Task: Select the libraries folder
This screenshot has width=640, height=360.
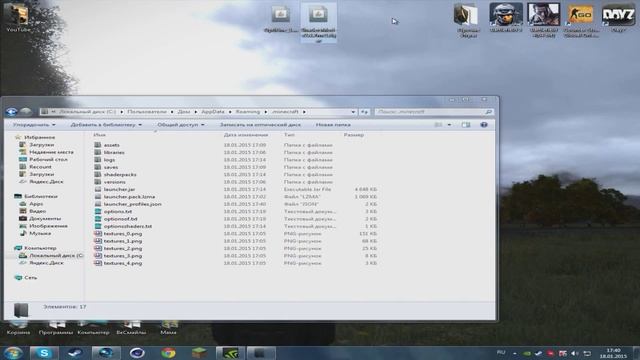Action: [114, 153]
